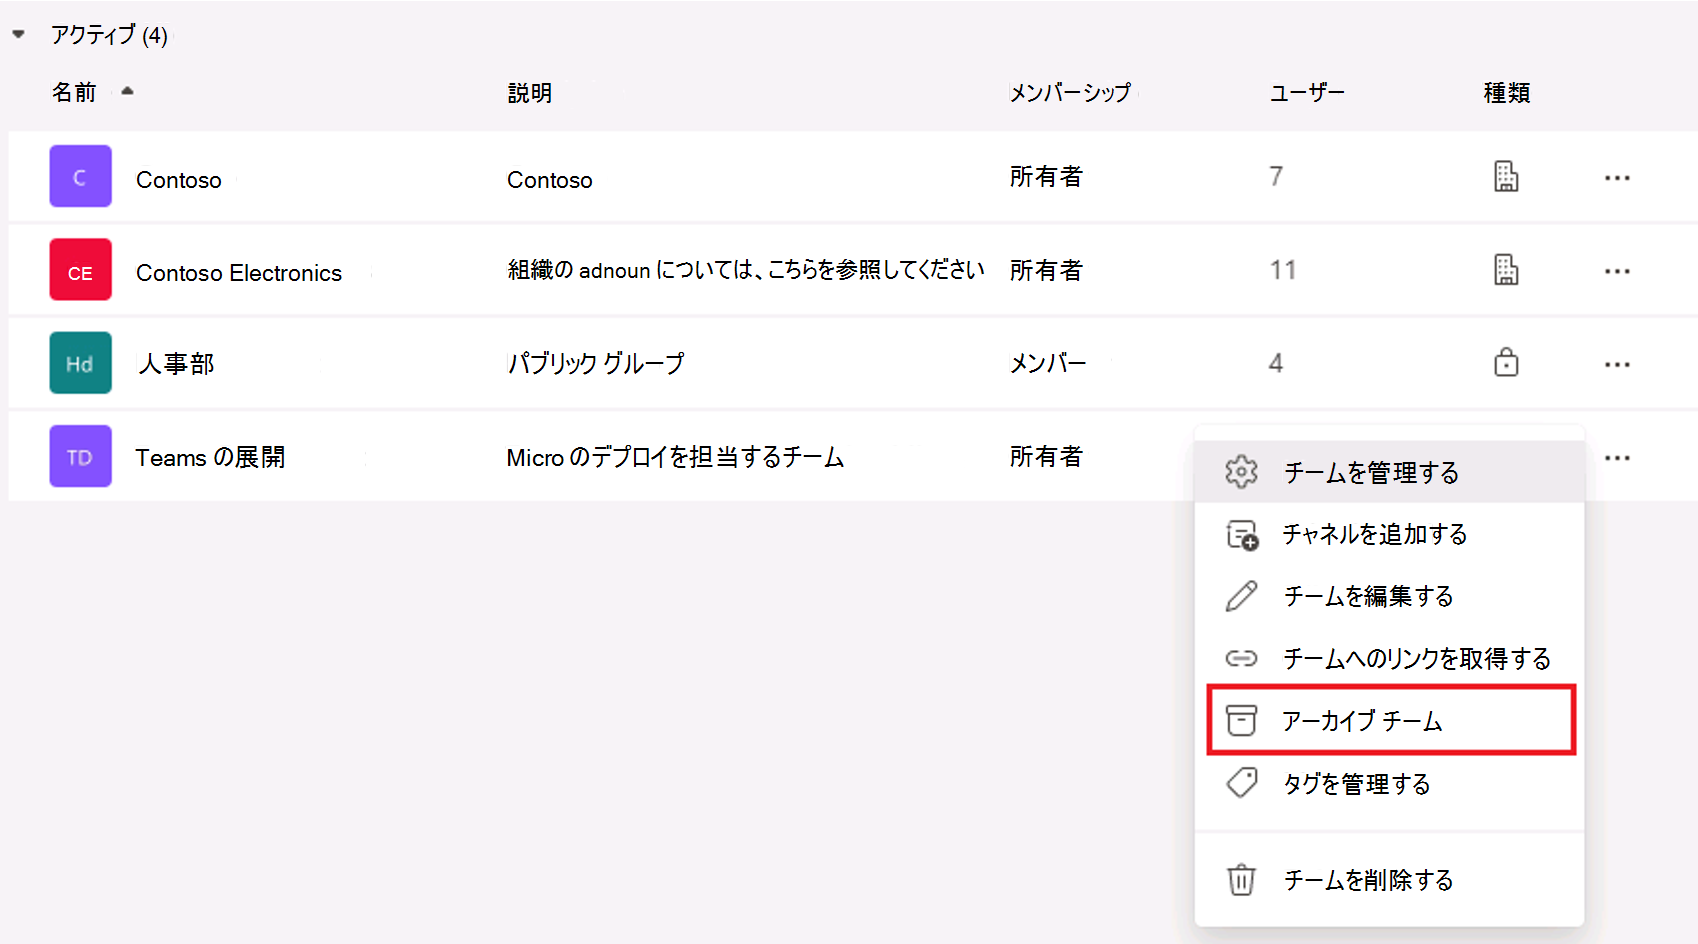Viewport: 1698px width, 944px height.
Task: Click the link chain icon in menu
Action: [1241, 658]
